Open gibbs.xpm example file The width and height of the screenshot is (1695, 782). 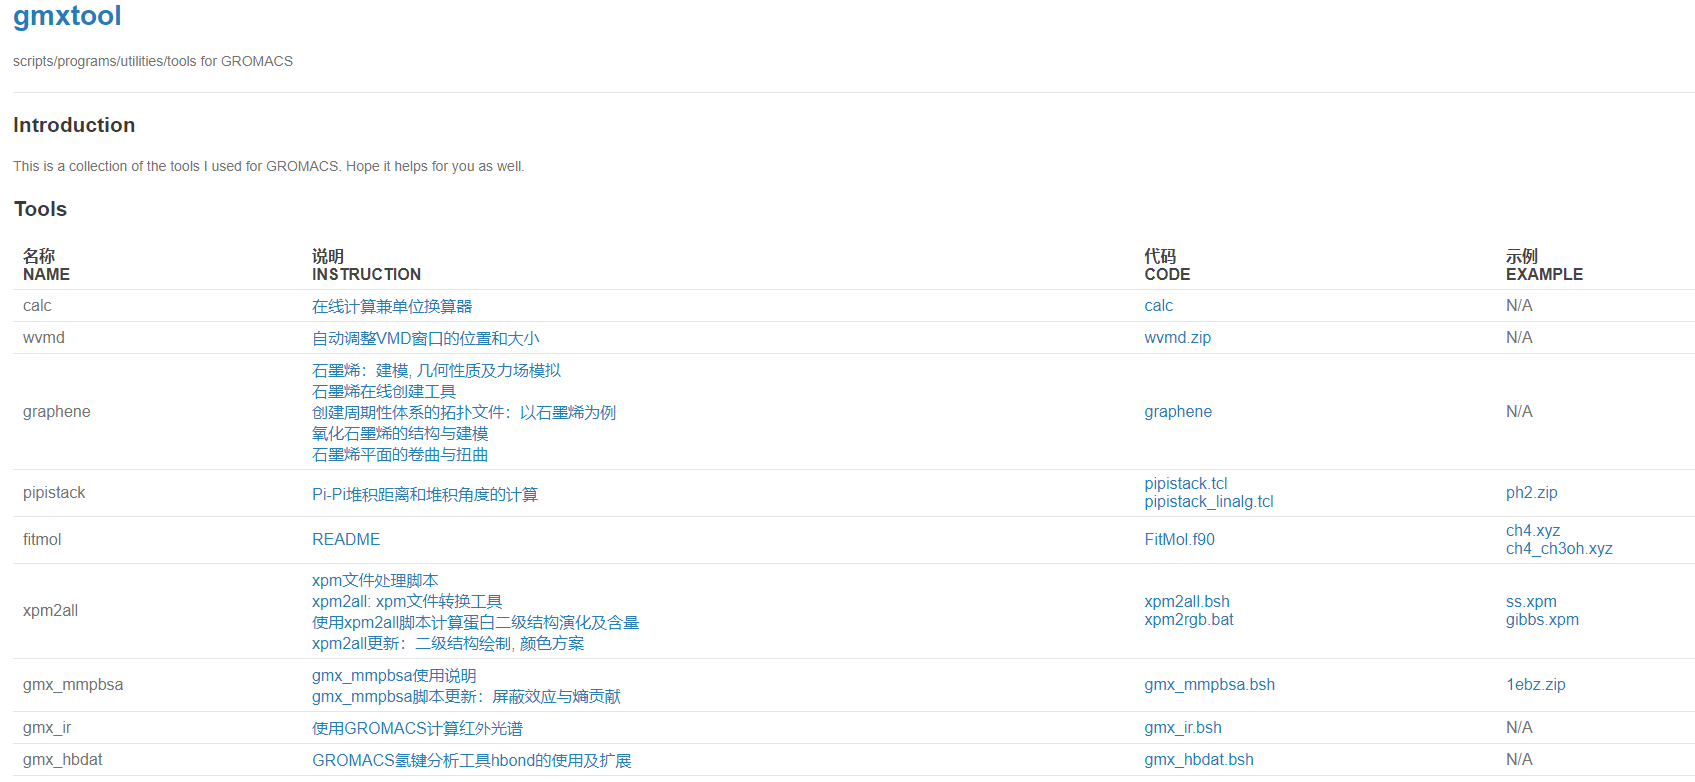pyautogui.click(x=1542, y=620)
